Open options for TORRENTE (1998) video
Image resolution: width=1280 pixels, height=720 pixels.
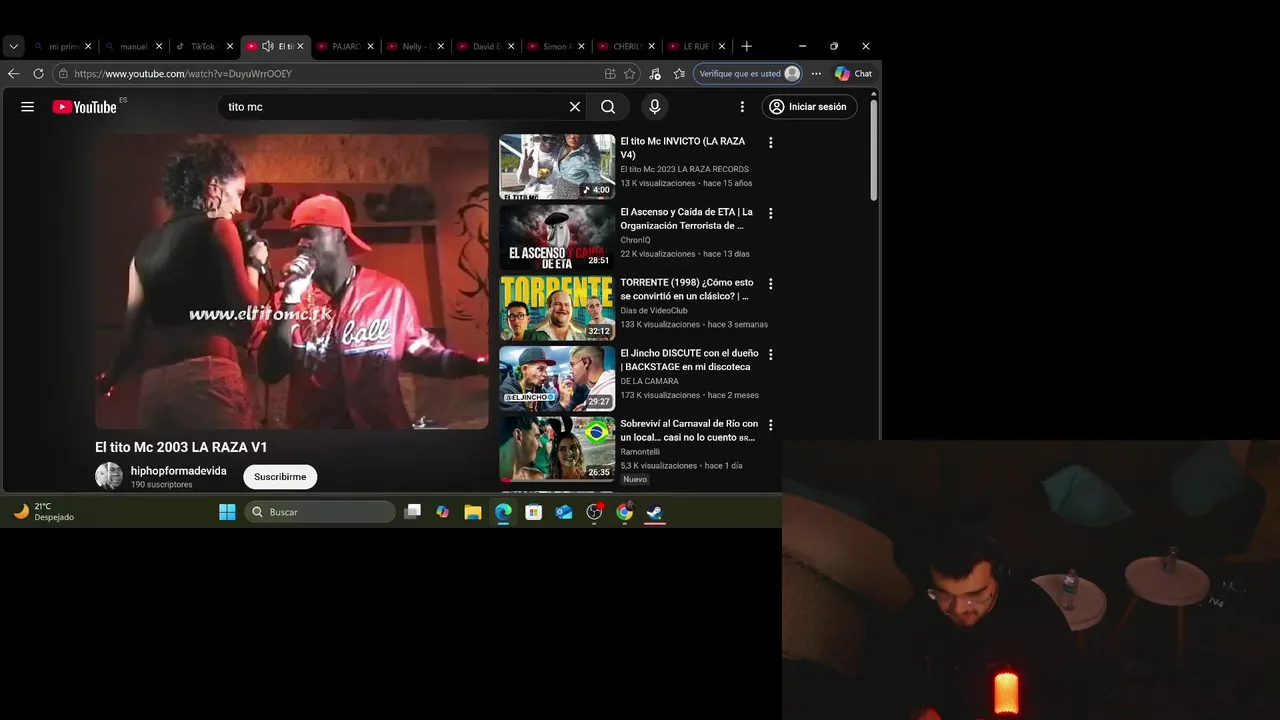tap(770, 284)
